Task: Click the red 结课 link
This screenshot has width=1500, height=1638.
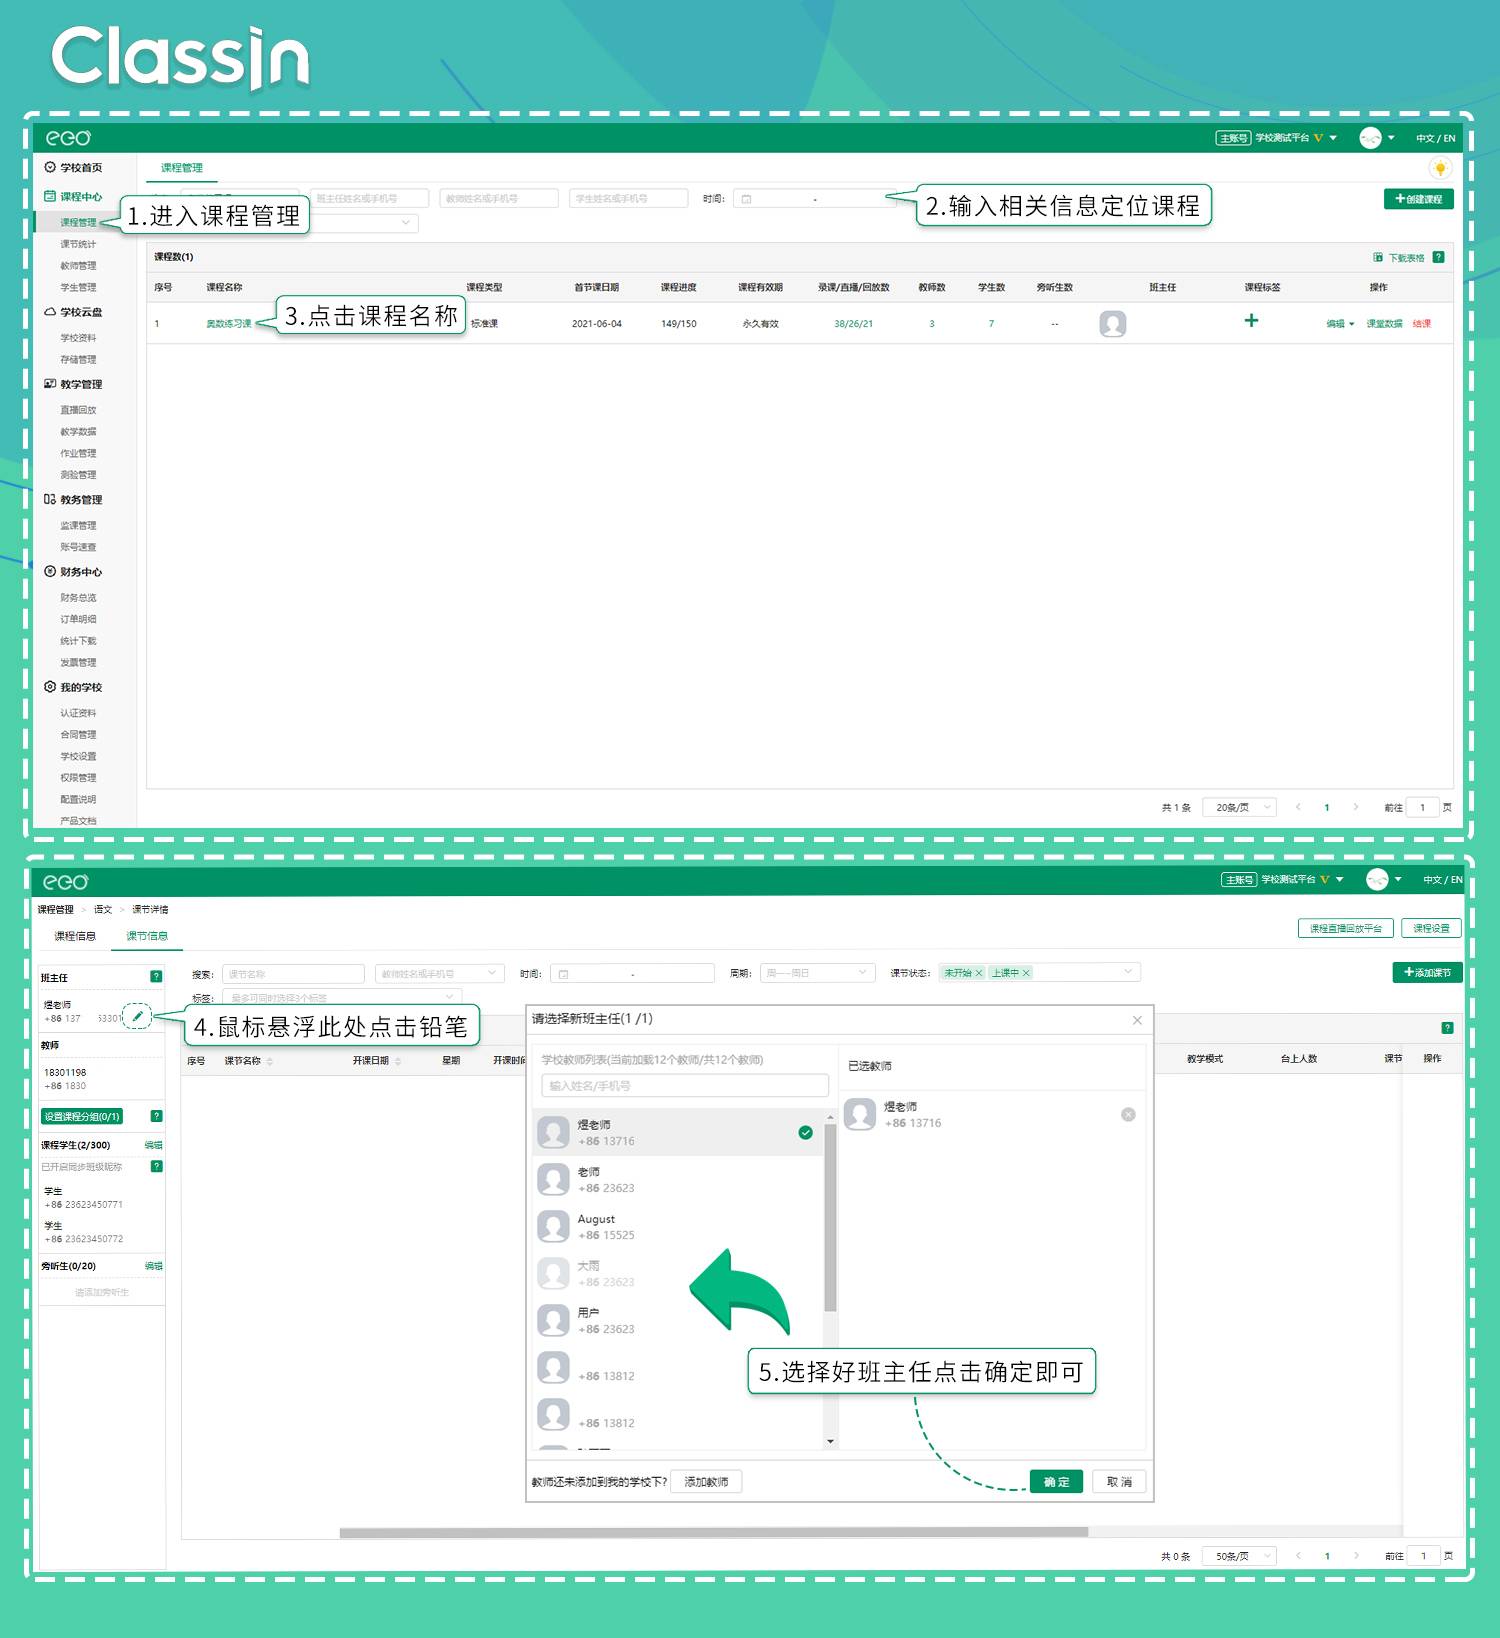Action: pyautogui.click(x=1422, y=324)
